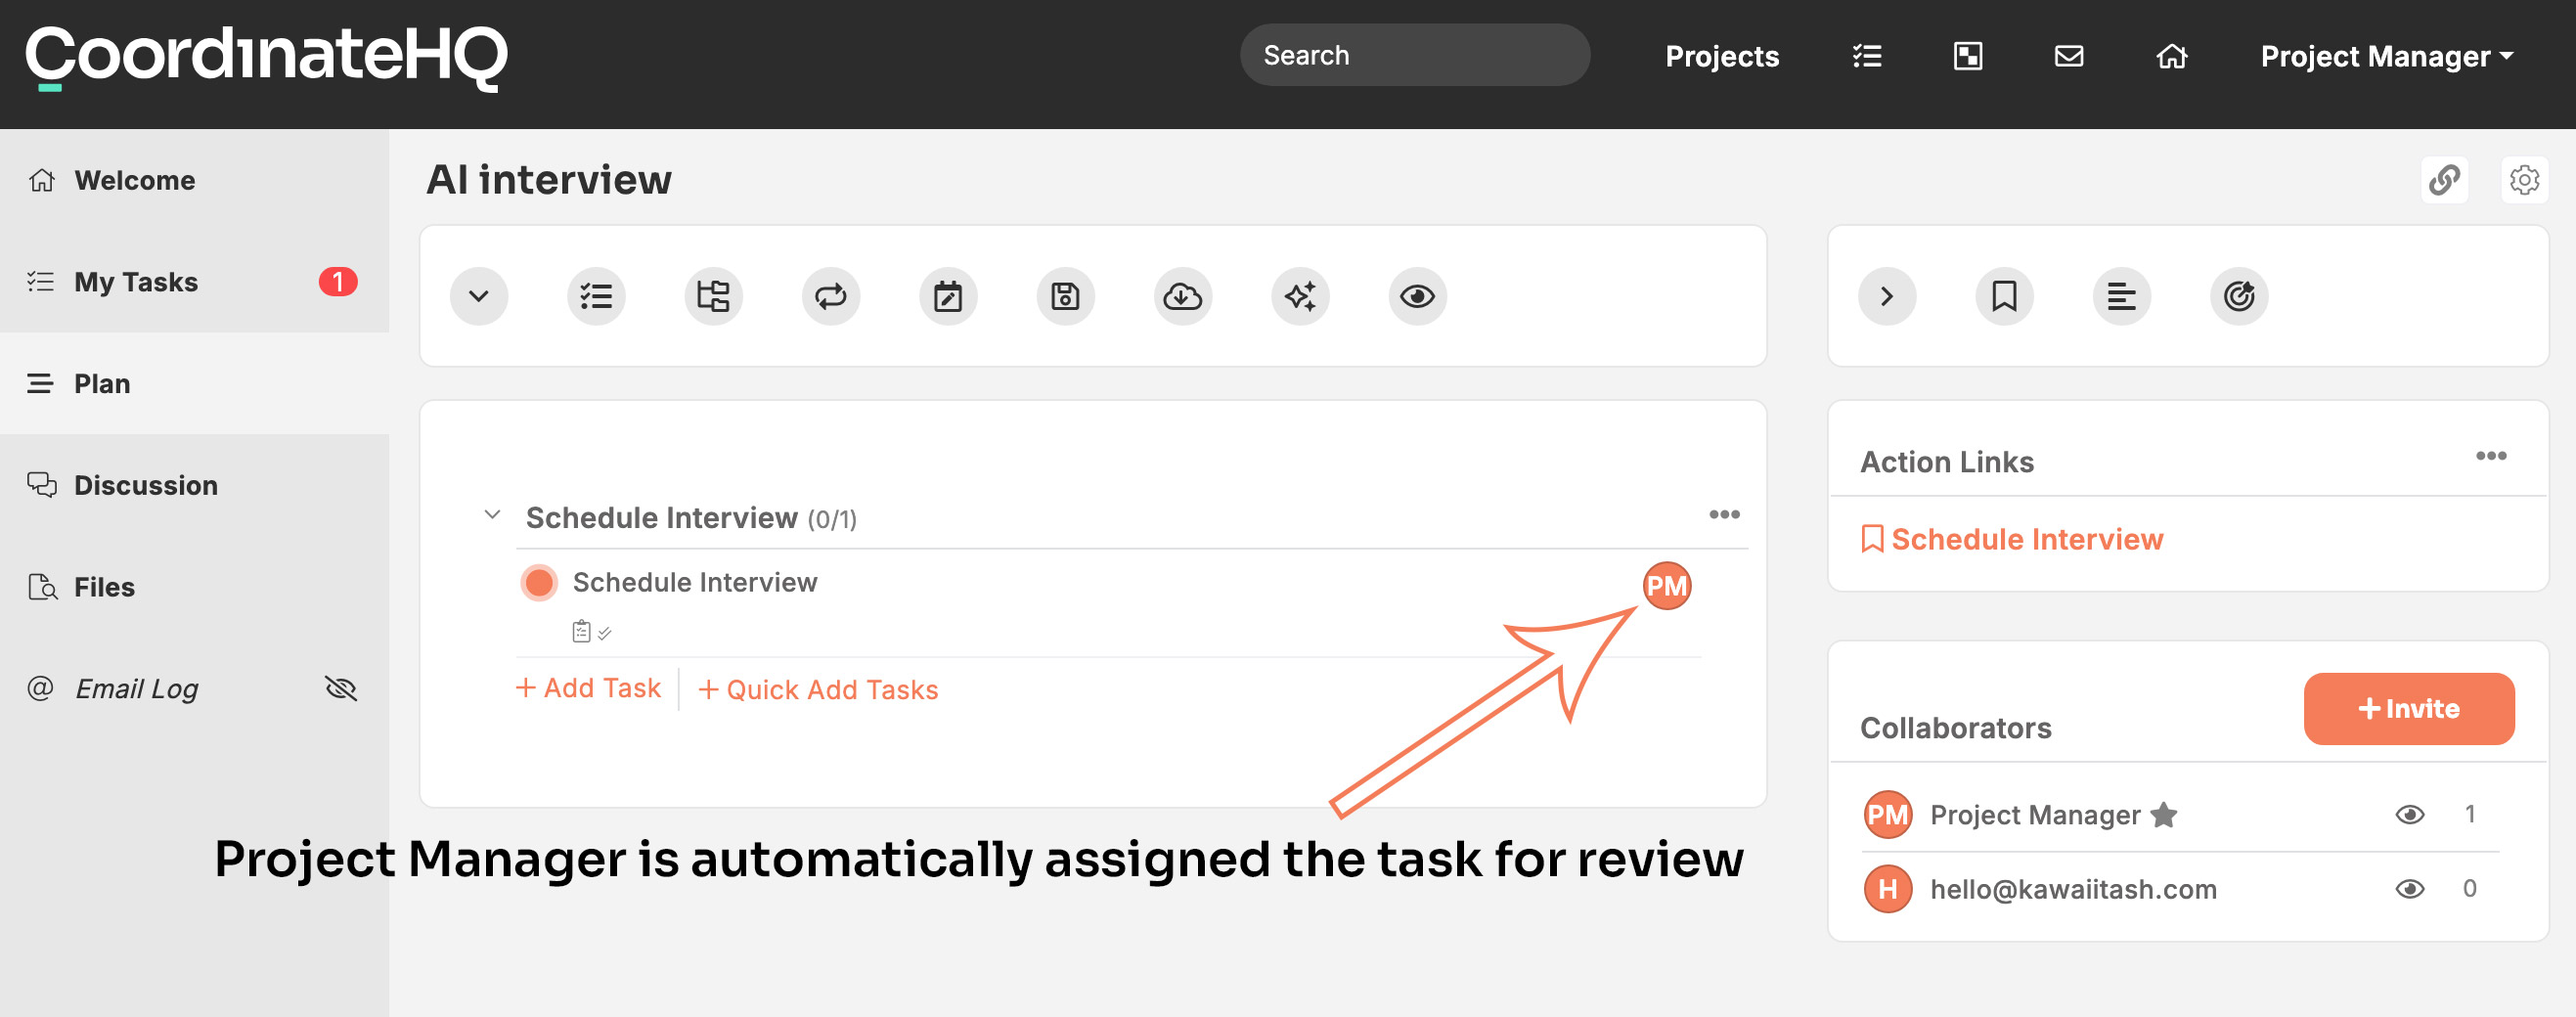Click the calendar edit toolbar icon

pos(948,296)
